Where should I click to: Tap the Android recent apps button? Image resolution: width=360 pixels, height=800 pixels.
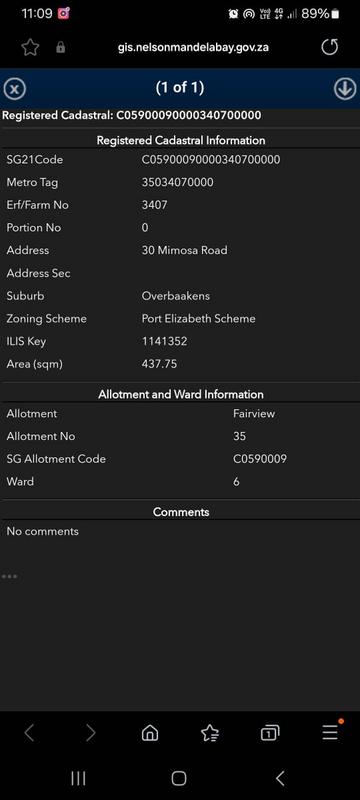[78, 778]
